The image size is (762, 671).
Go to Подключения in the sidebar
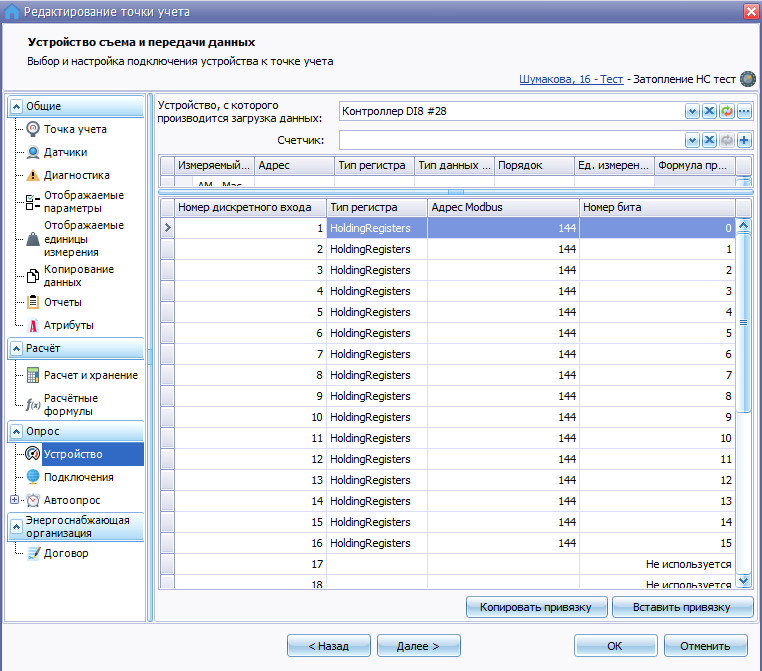click(x=79, y=477)
